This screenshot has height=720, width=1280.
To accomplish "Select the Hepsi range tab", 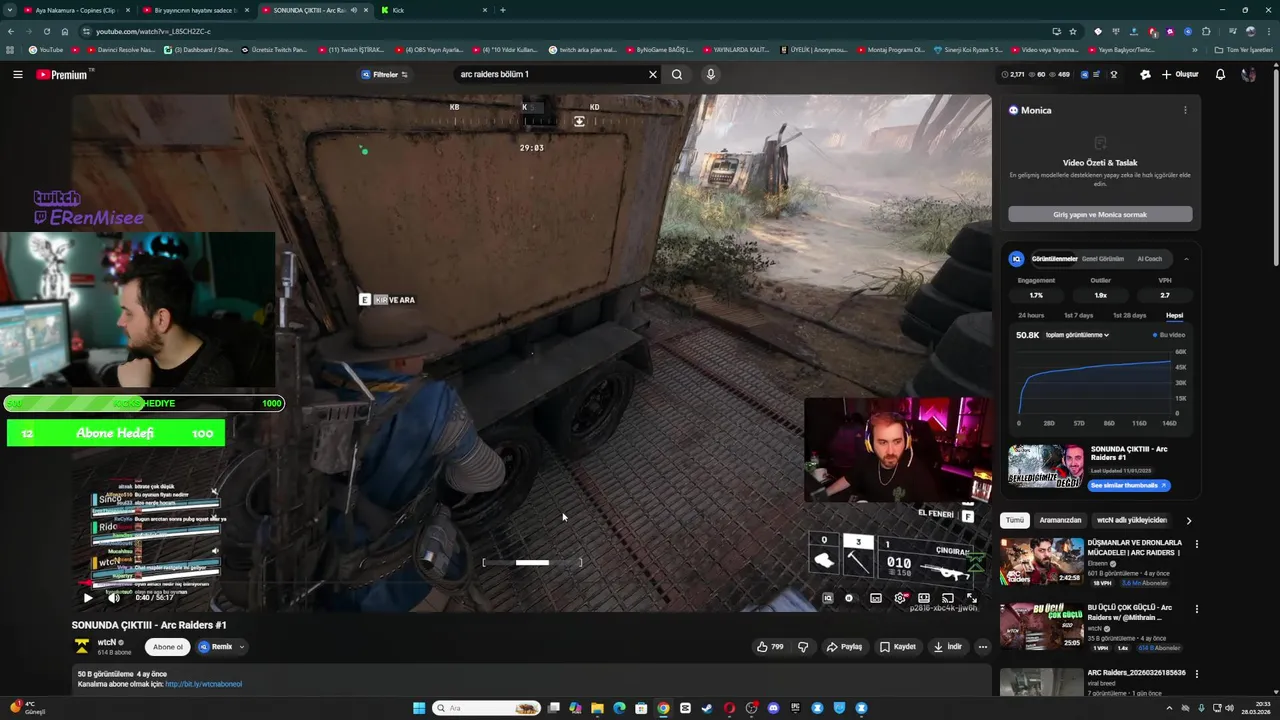I will [1174, 315].
